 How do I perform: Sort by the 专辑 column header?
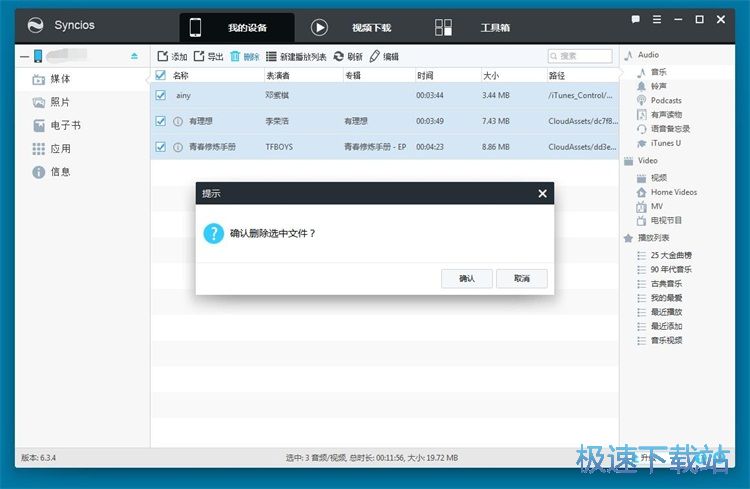pyautogui.click(x=353, y=76)
